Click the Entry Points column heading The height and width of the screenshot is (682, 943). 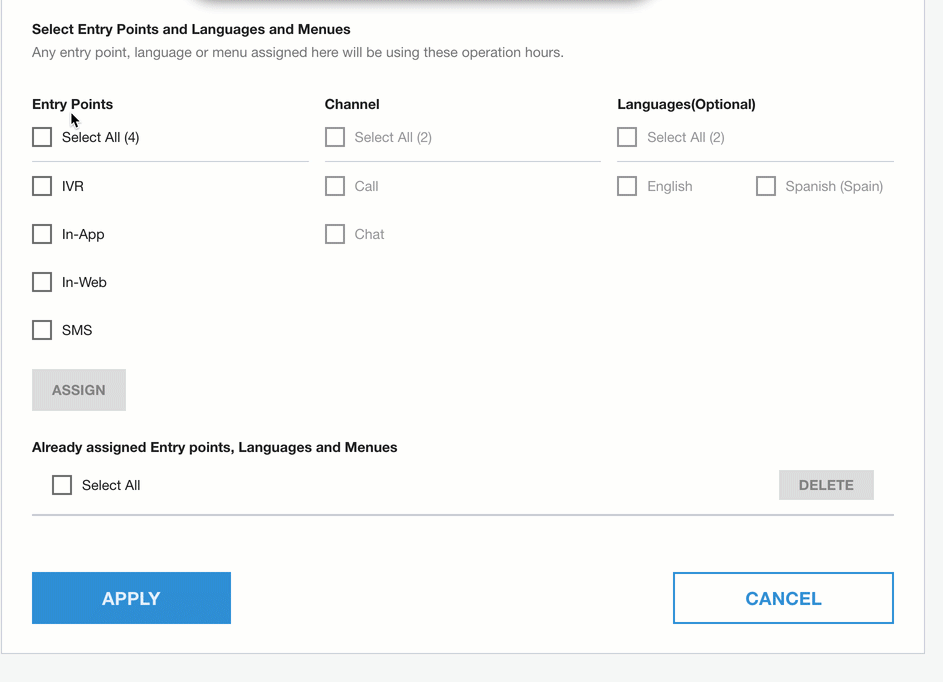pos(72,104)
